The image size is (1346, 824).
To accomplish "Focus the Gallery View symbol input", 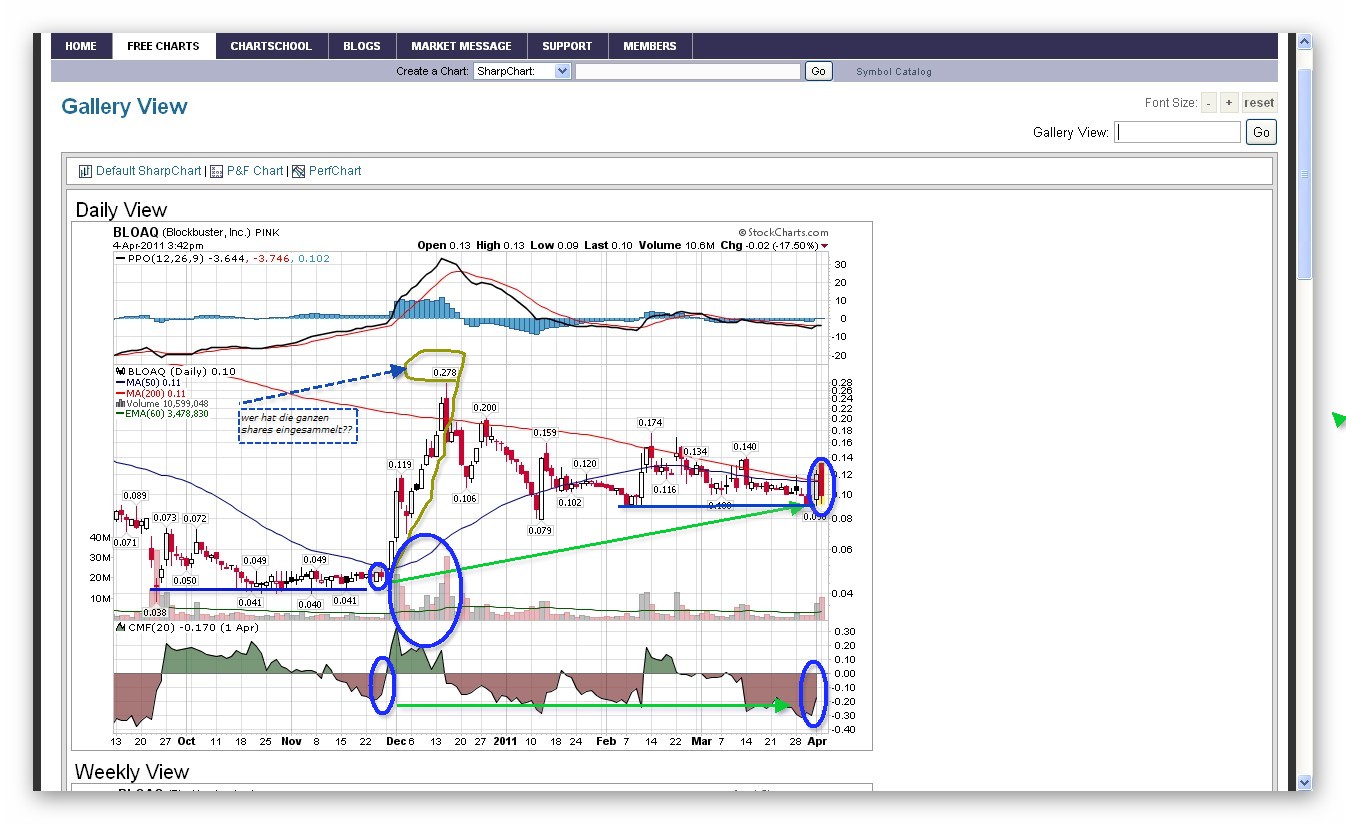I will [1178, 132].
